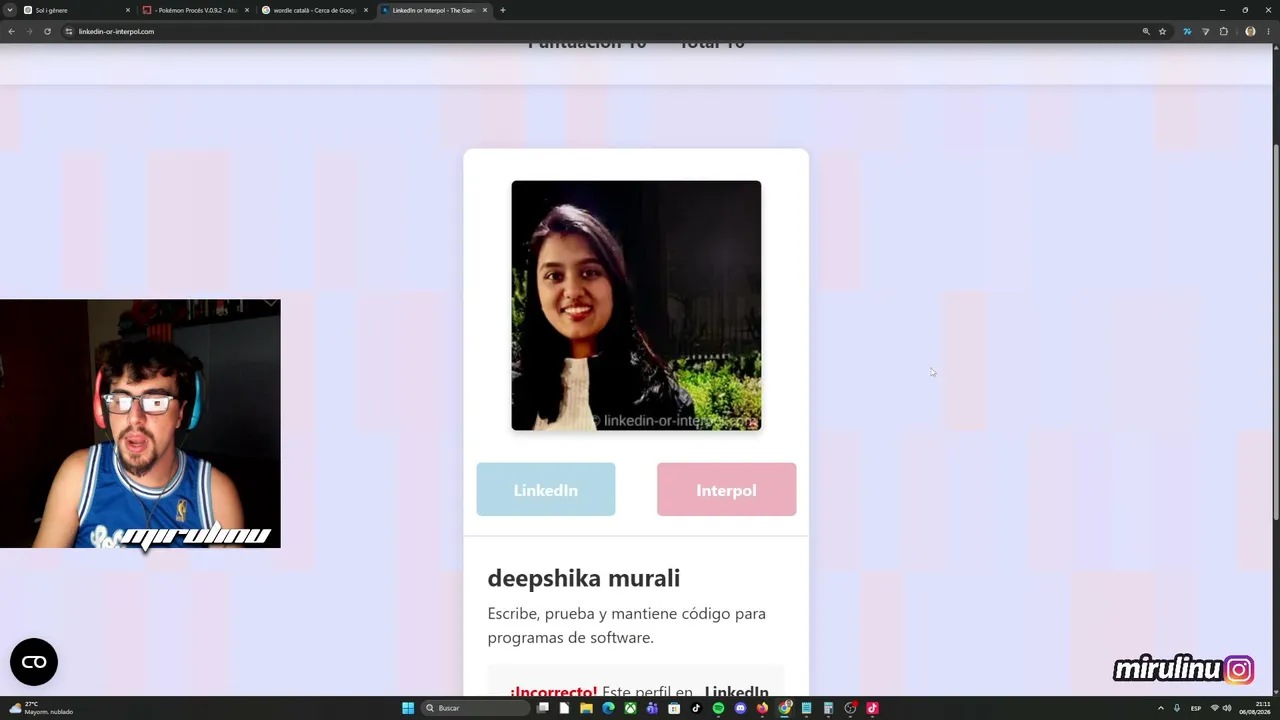Screen dimensions: 1280x720
Task: View site information icon in address bar
Action: 69,31
